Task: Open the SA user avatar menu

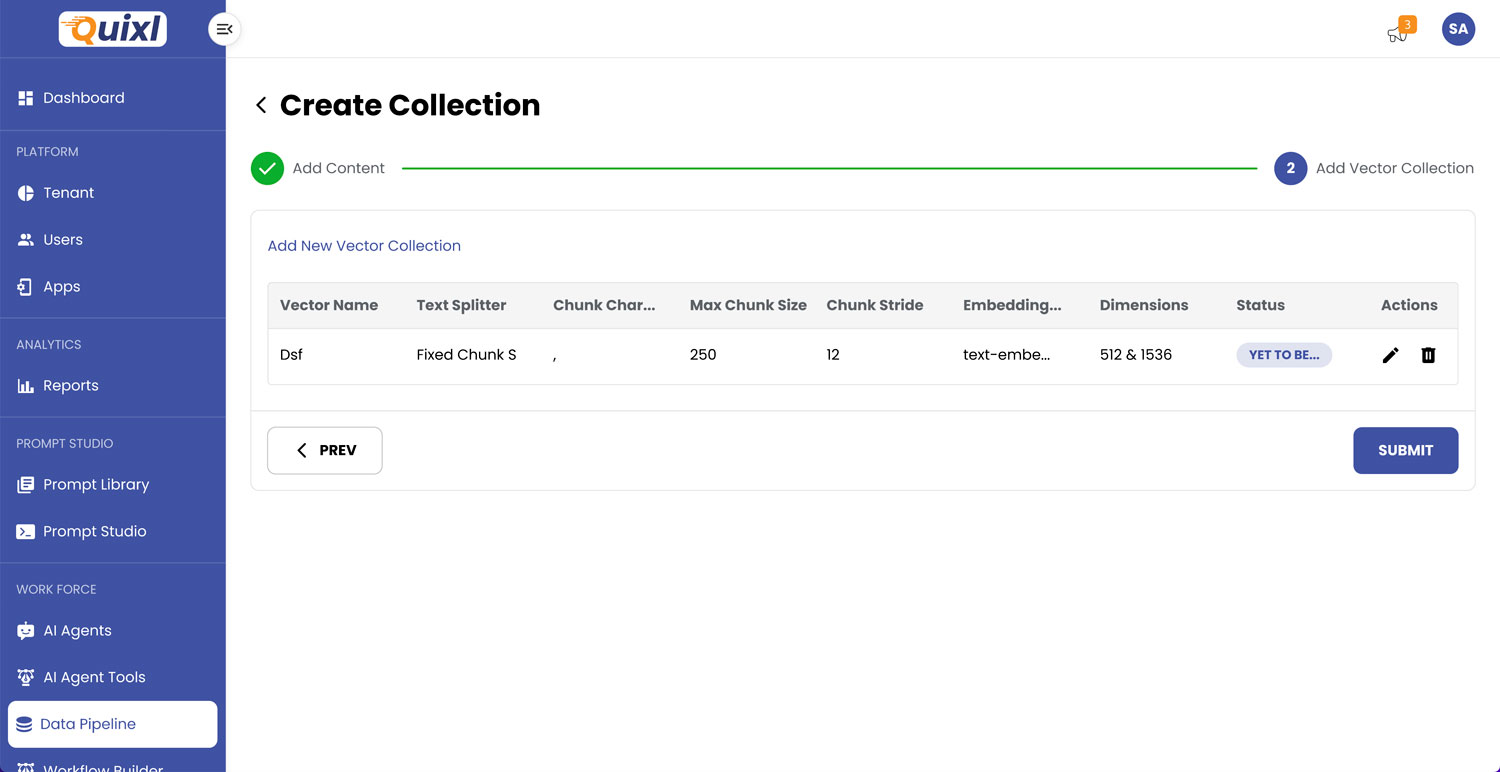Action: tap(1458, 29)
